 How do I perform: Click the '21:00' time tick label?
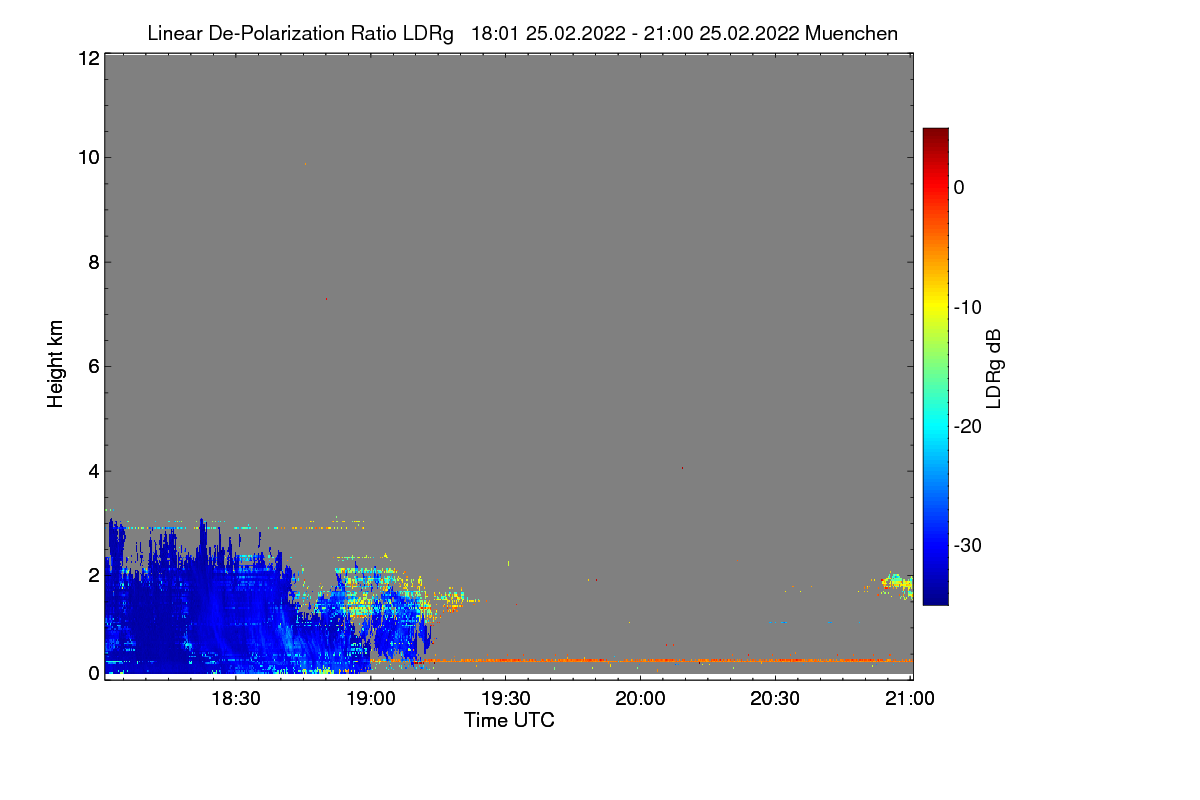coord(911,700)
